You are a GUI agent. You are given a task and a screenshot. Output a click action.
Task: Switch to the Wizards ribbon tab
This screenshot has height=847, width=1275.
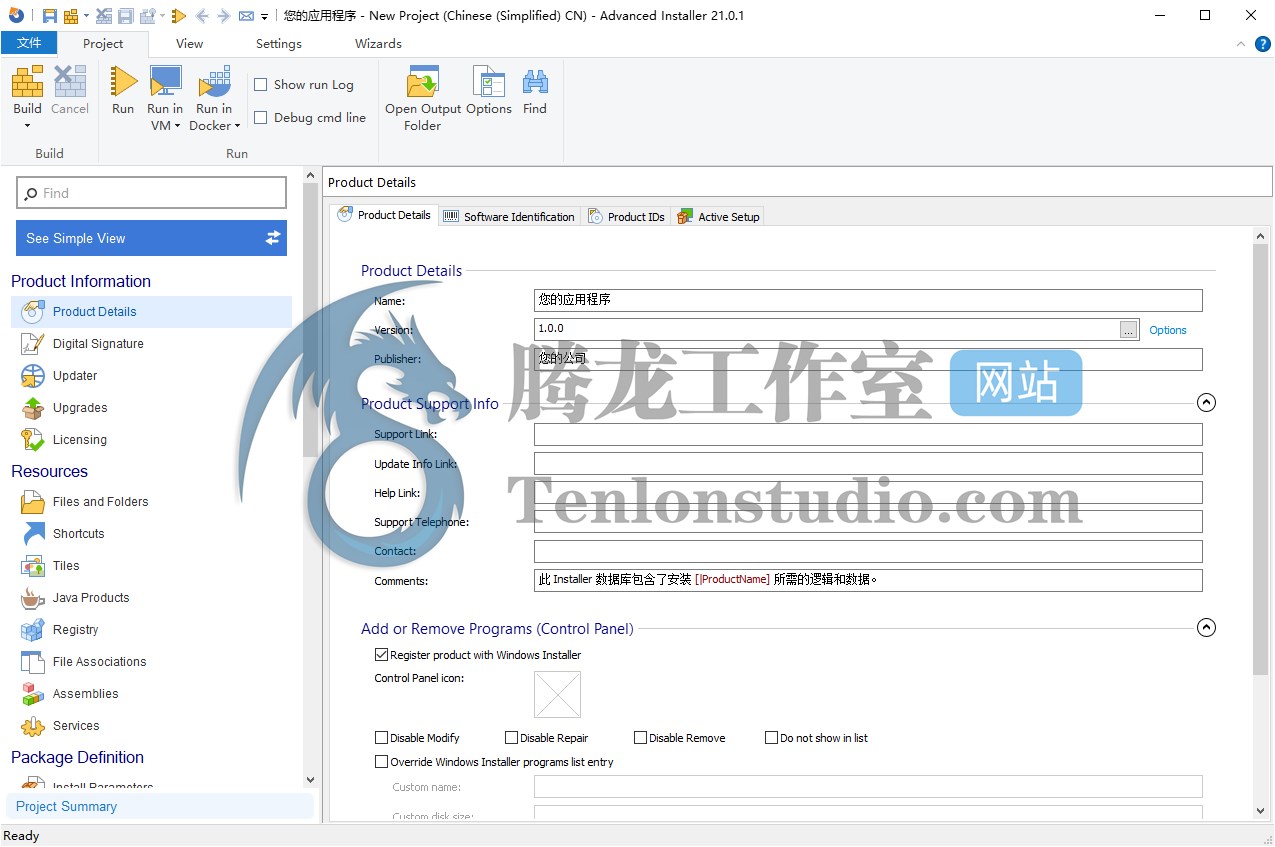(x=378, y=43)
